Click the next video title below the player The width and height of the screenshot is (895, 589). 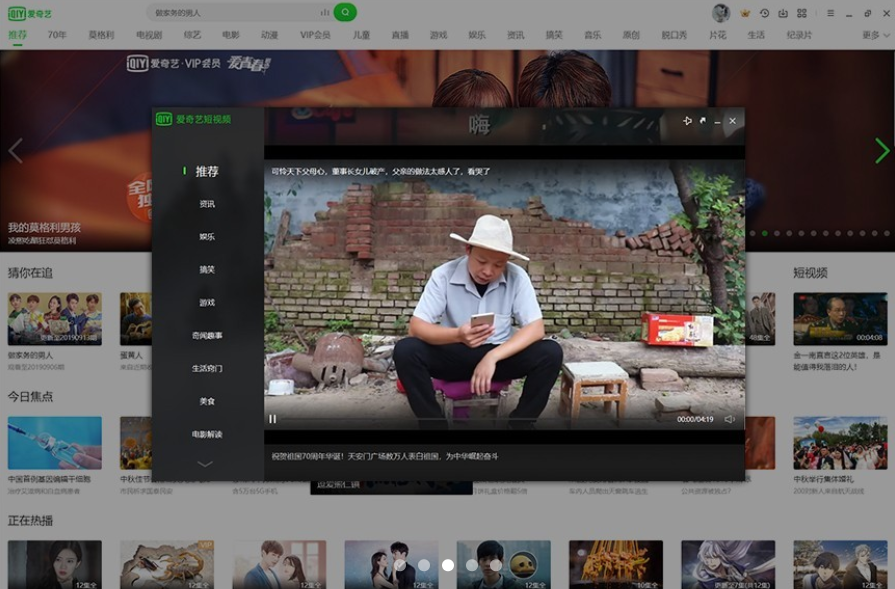click(x=385, y=456)
